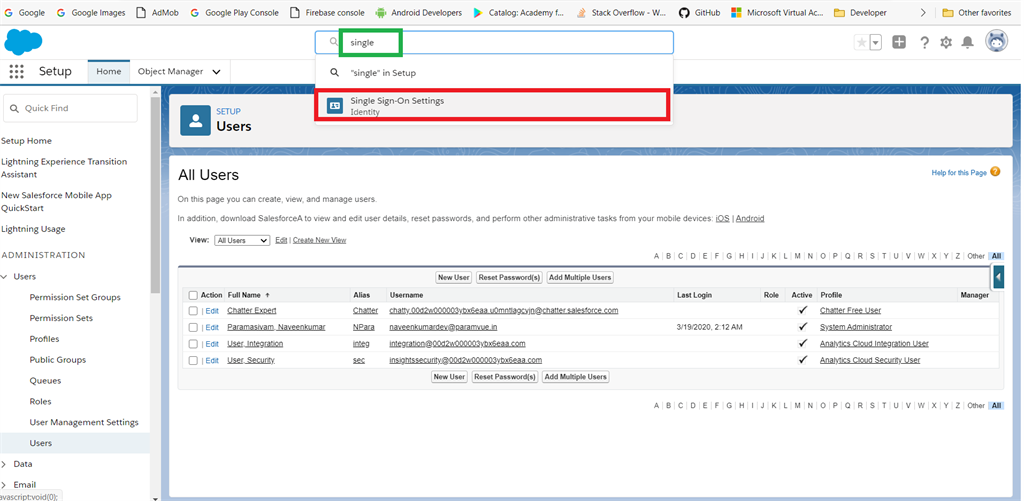This screenshot has height=501, width=1024.
Task: Open the App Launcher grid icon
Action: tap(16, 72)
